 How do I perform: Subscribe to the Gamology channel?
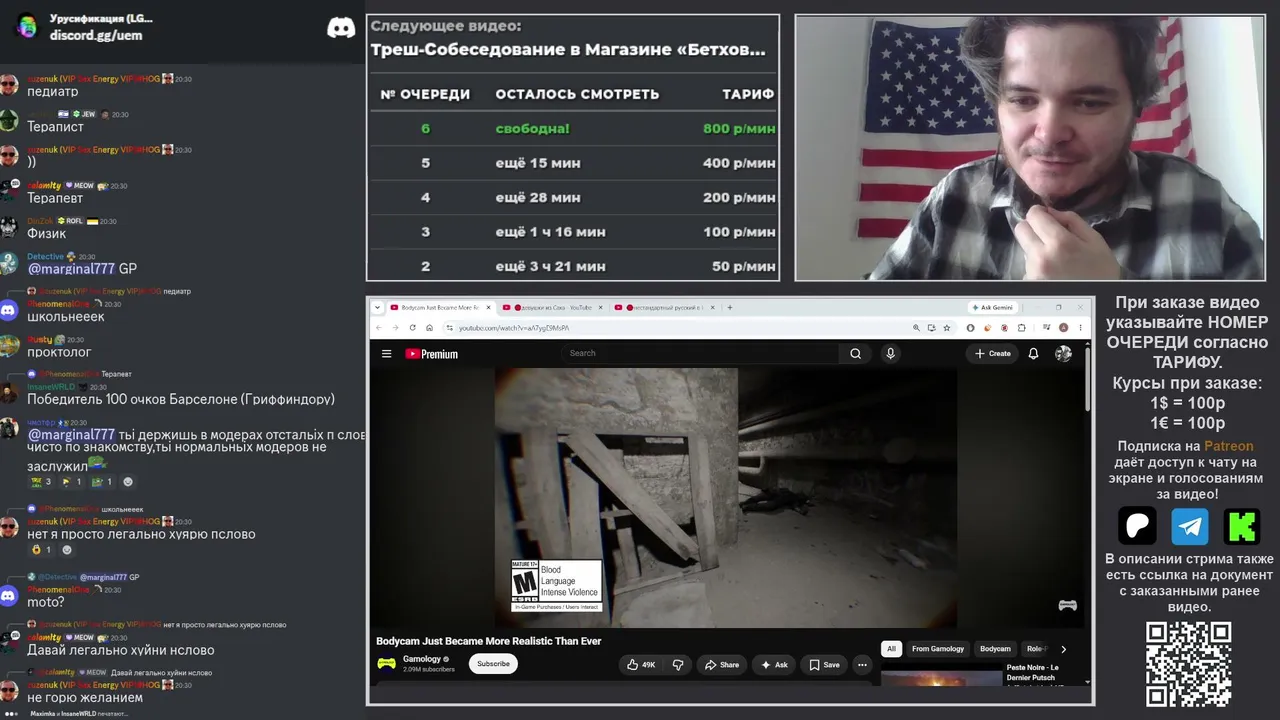493,663
